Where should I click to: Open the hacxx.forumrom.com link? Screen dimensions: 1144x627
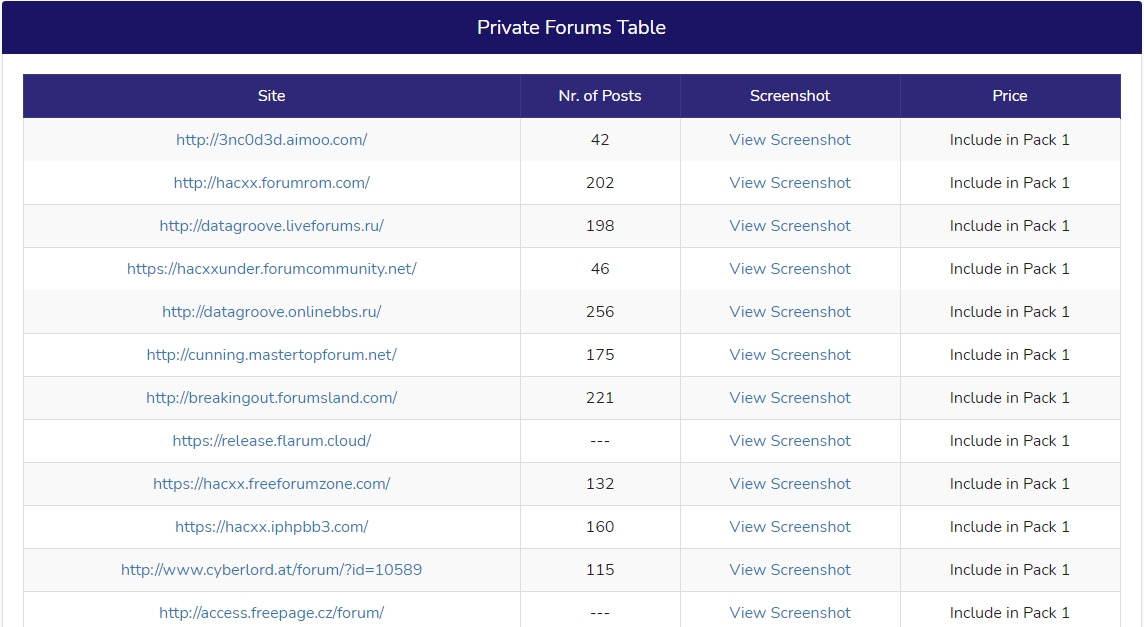coord(271,183)
